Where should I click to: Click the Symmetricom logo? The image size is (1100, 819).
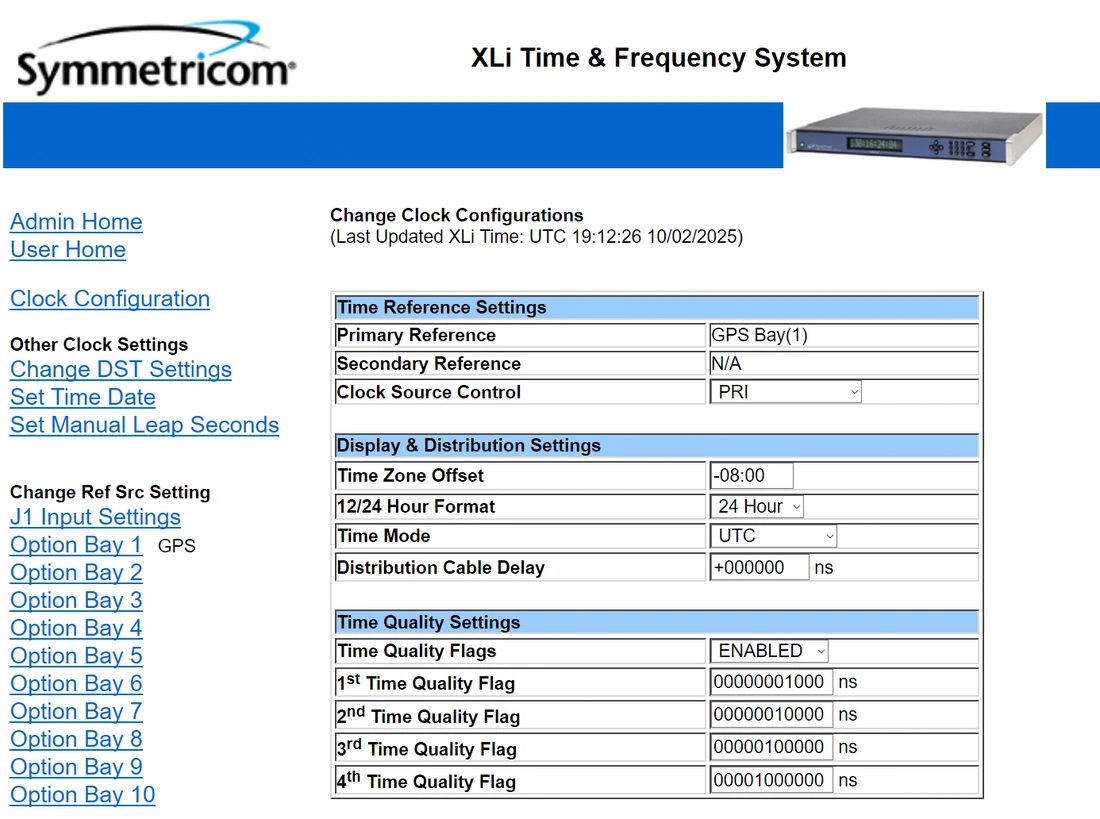click(x=155, y=62)
